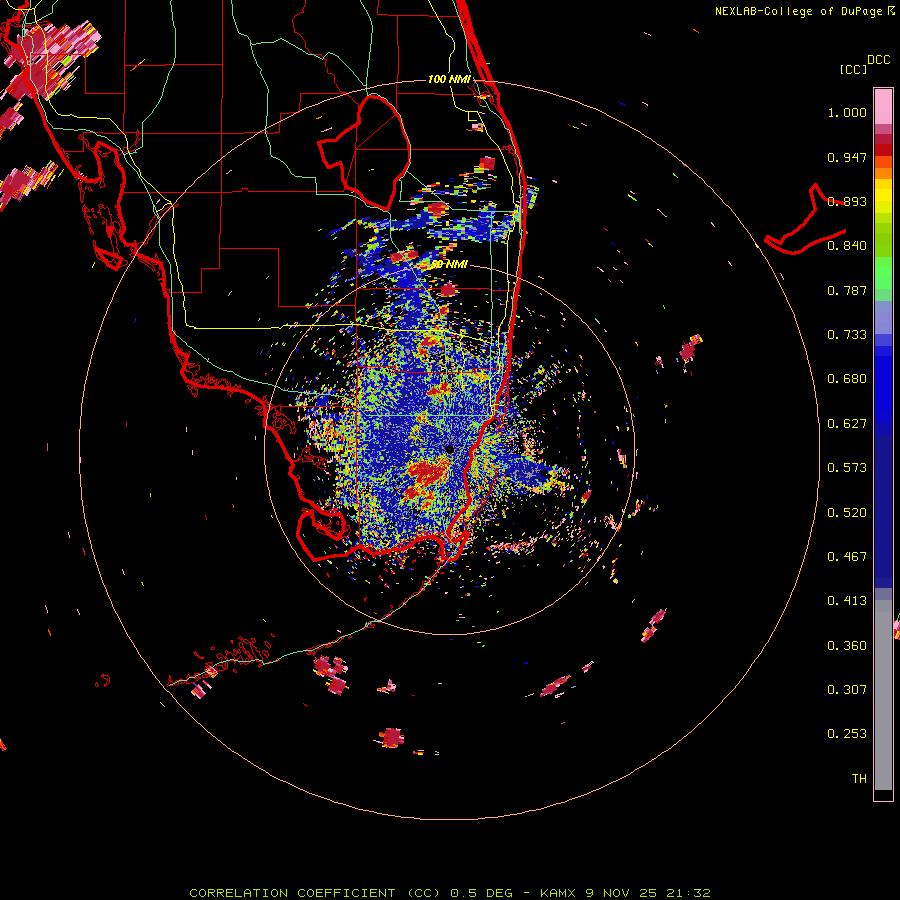This screenshot has width=900, height=900.
Task: Pick the pink segment of the color bar
Action: [x=883, y=106]
